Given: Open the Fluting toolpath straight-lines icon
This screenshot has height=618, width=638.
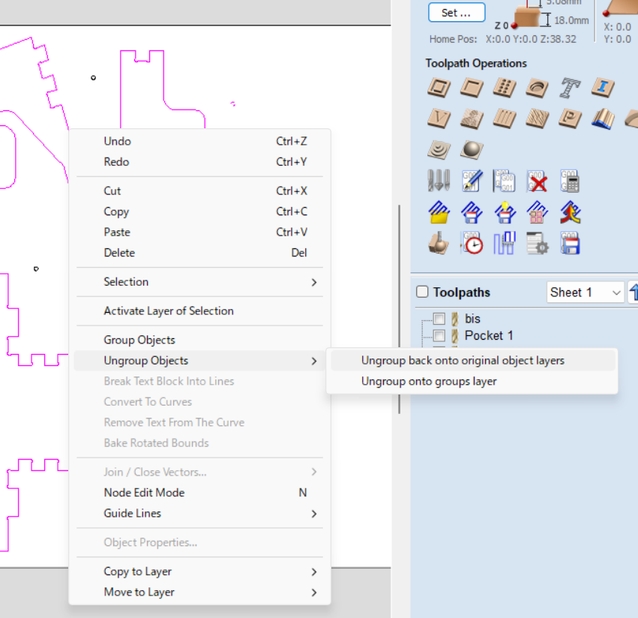Looking at the screenshot, I should coord(505,118).
